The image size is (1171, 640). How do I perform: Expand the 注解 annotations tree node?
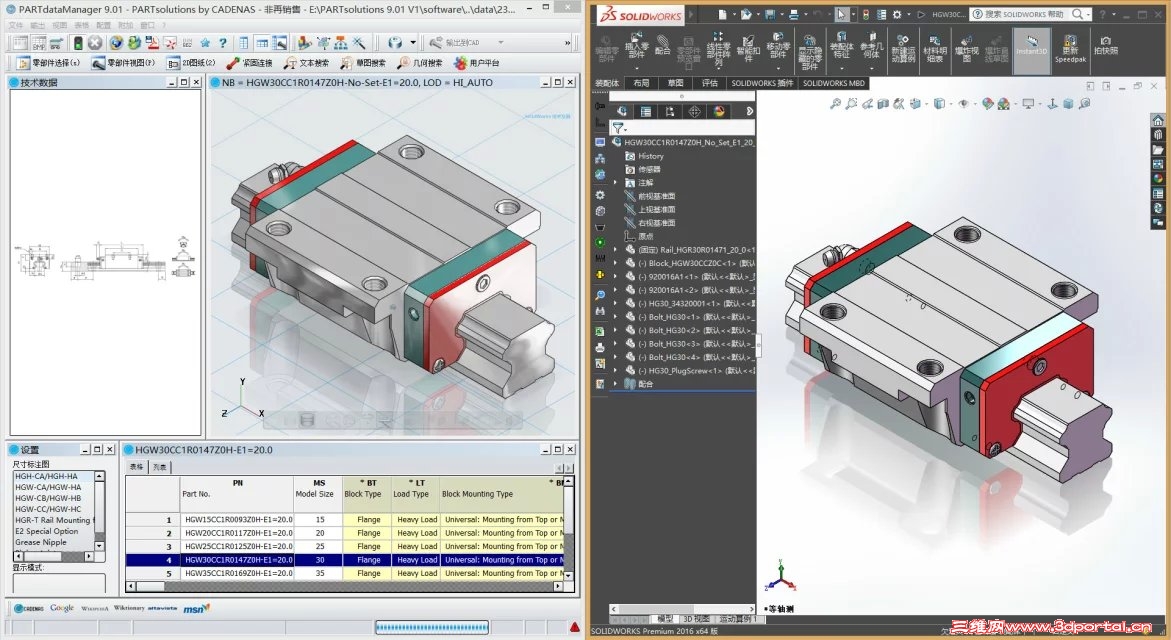tap(616, 182)
